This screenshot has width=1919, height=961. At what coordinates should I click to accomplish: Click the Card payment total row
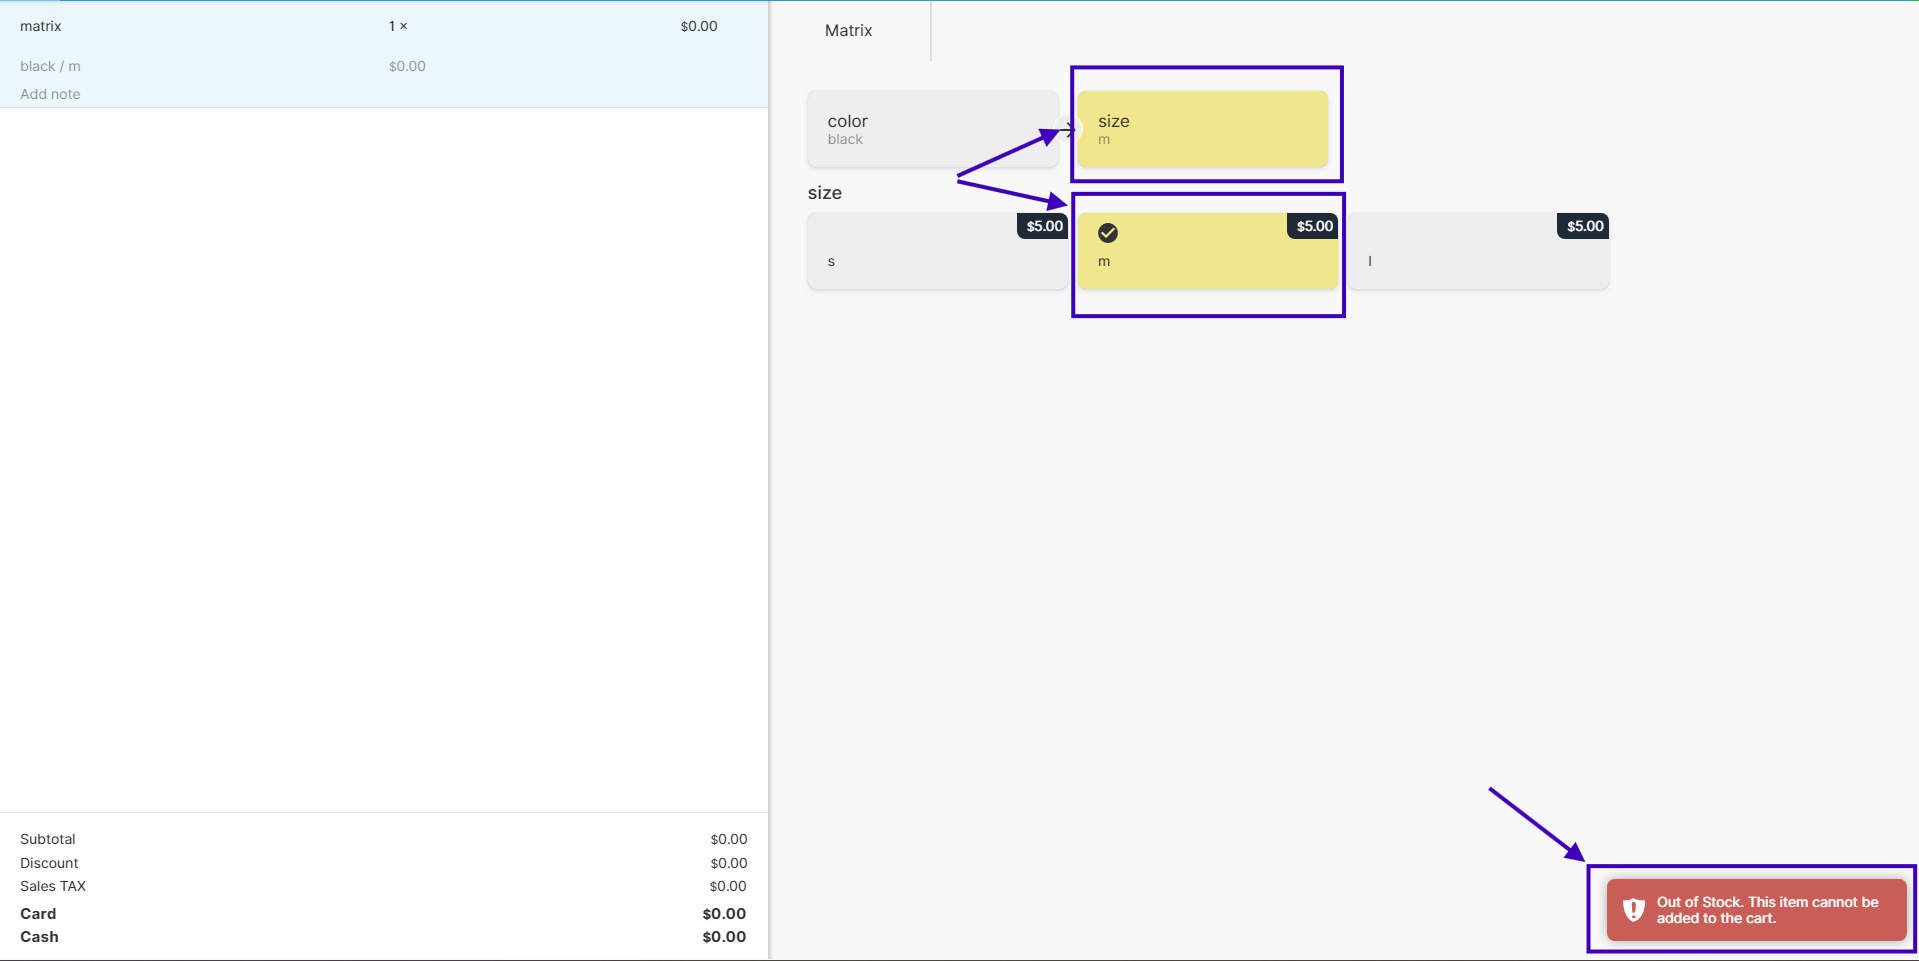383,914
